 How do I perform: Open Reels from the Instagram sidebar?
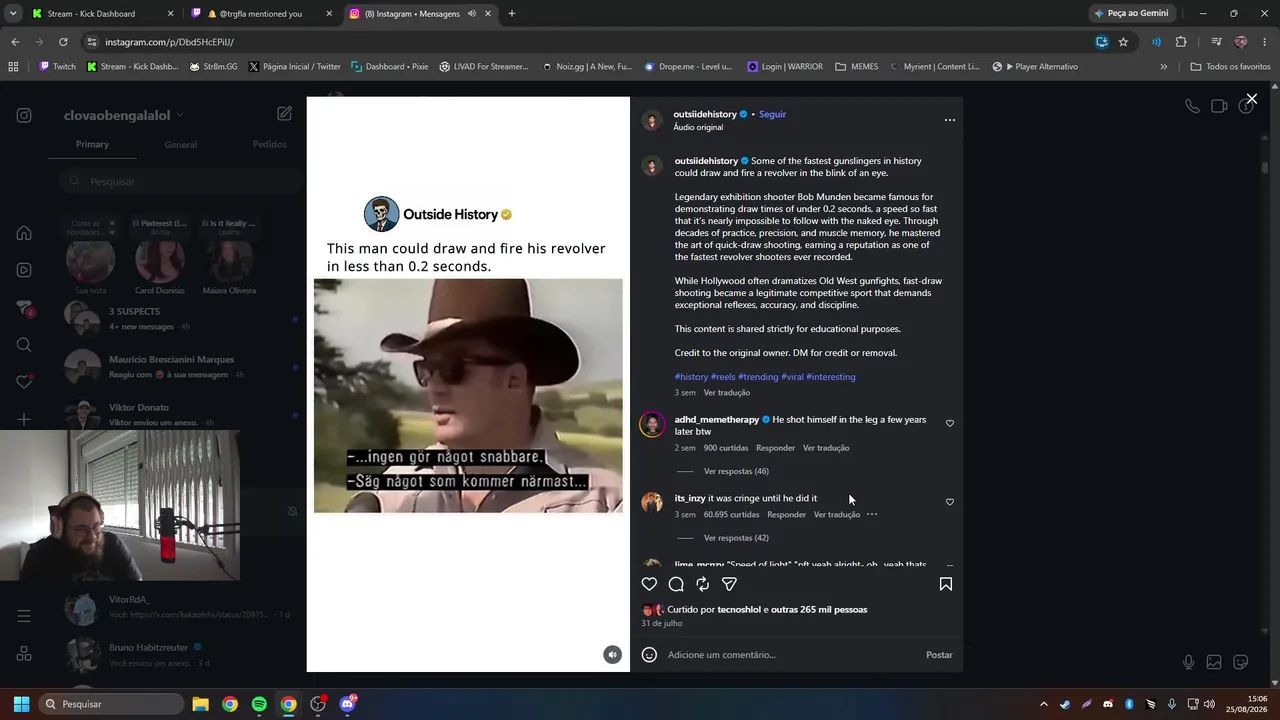[x=24, y=270]
